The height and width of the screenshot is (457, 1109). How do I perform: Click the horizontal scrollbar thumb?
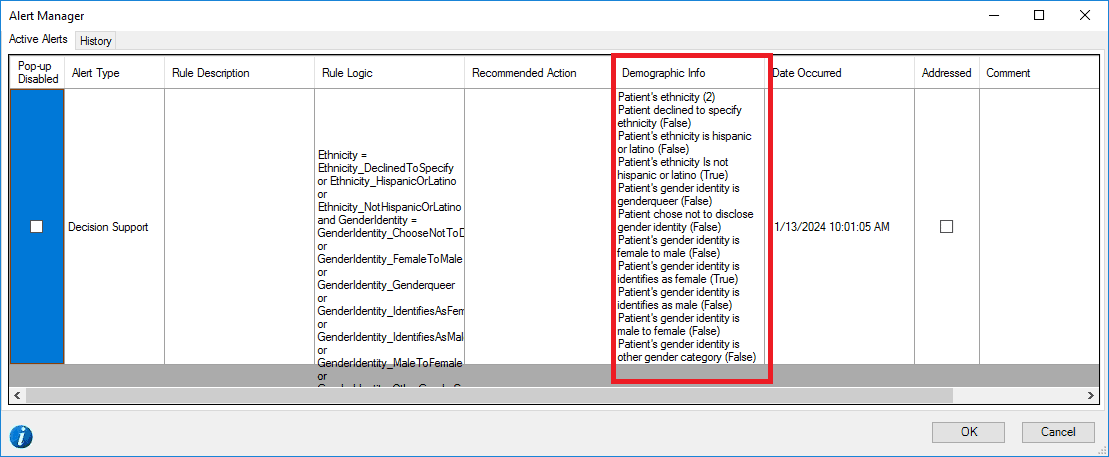[490, 396]
